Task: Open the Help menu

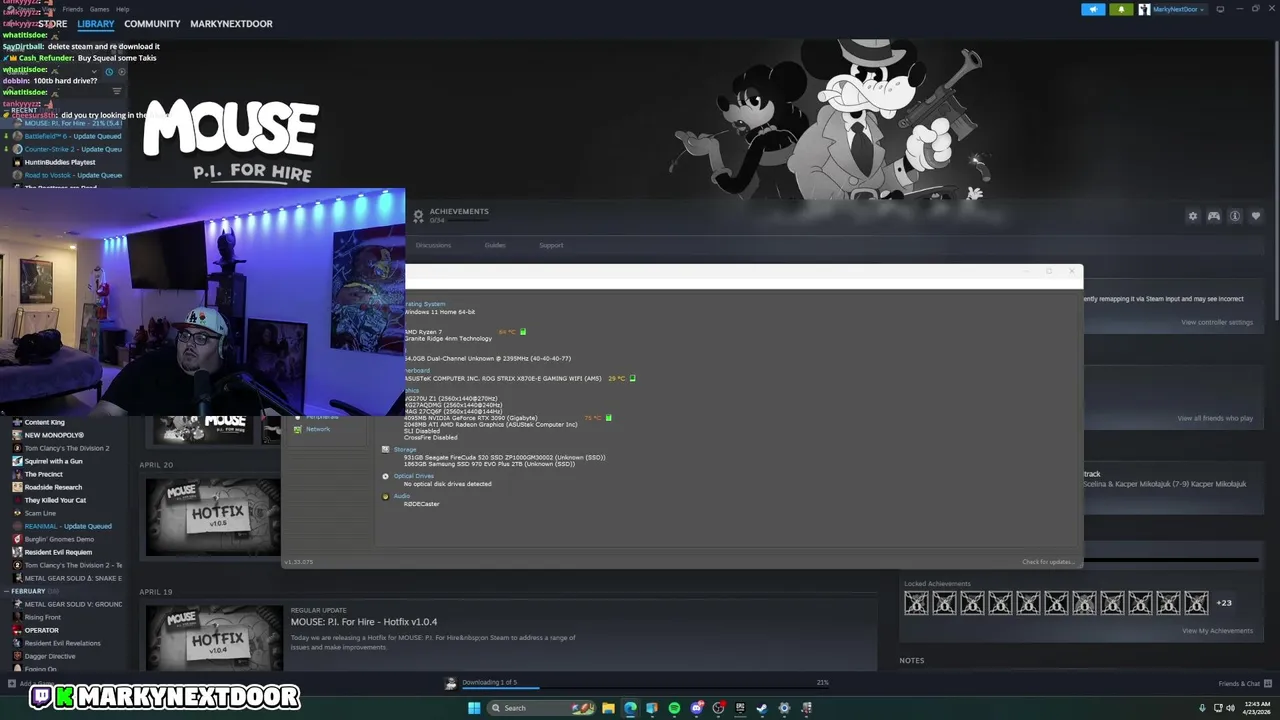Action: point(122,9)
